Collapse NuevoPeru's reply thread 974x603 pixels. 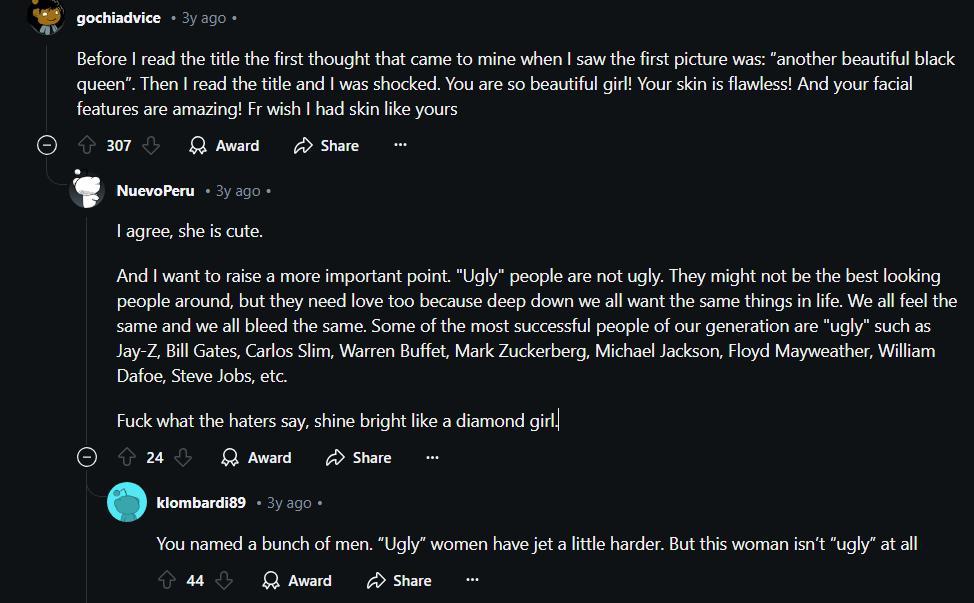coord(87,458)
